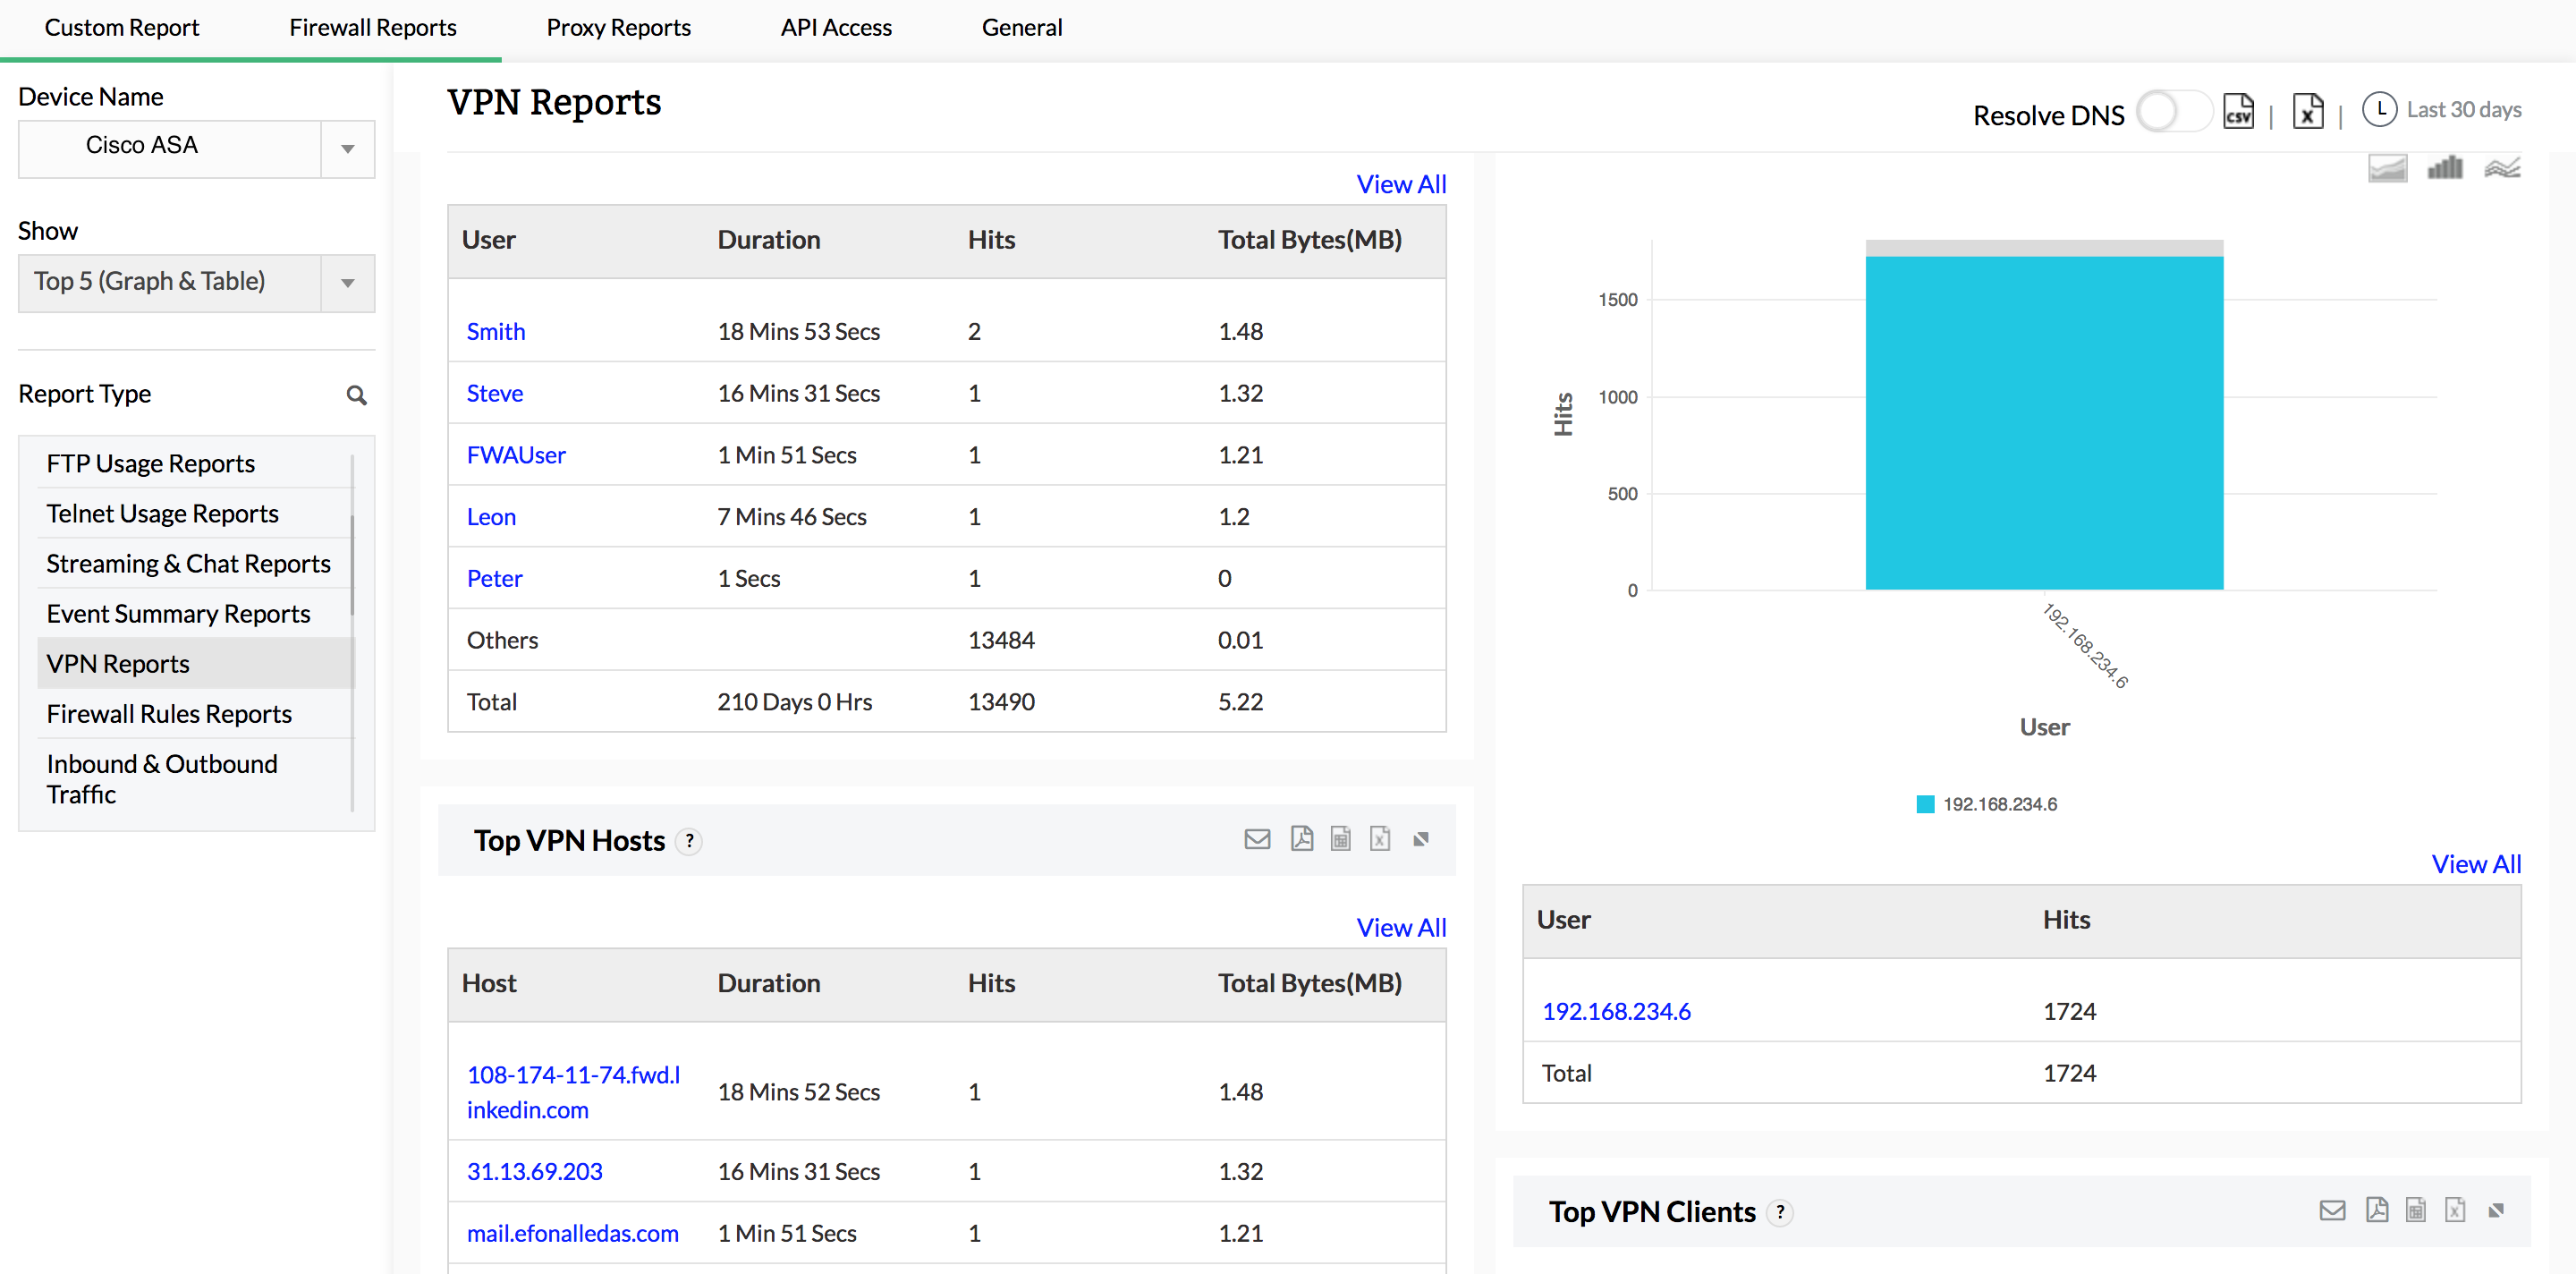Open the API Access tab

click(836, 27)
